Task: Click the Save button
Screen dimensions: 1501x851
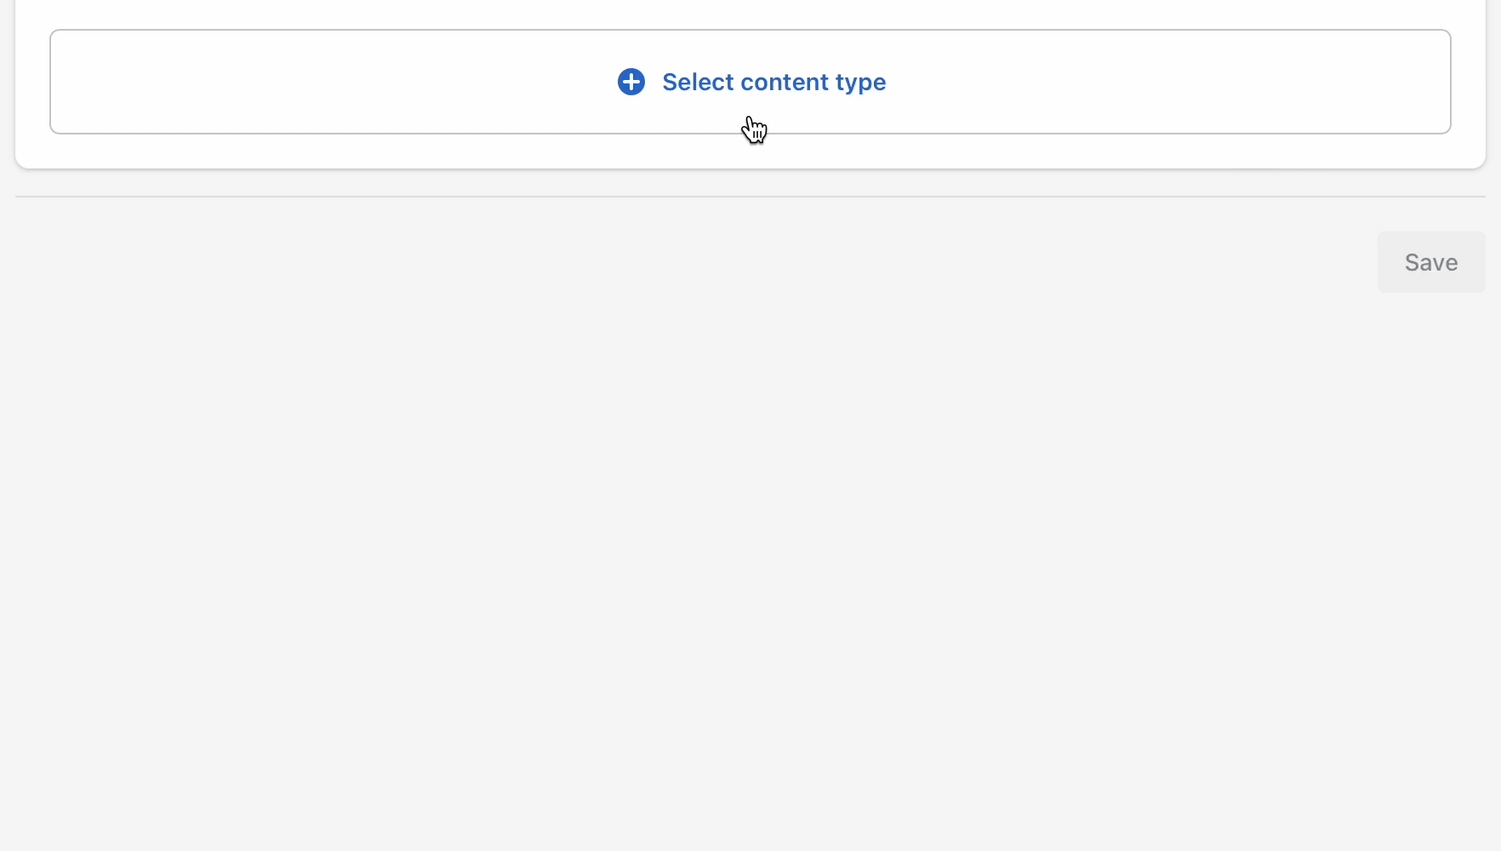Action: click(1430, 262)
